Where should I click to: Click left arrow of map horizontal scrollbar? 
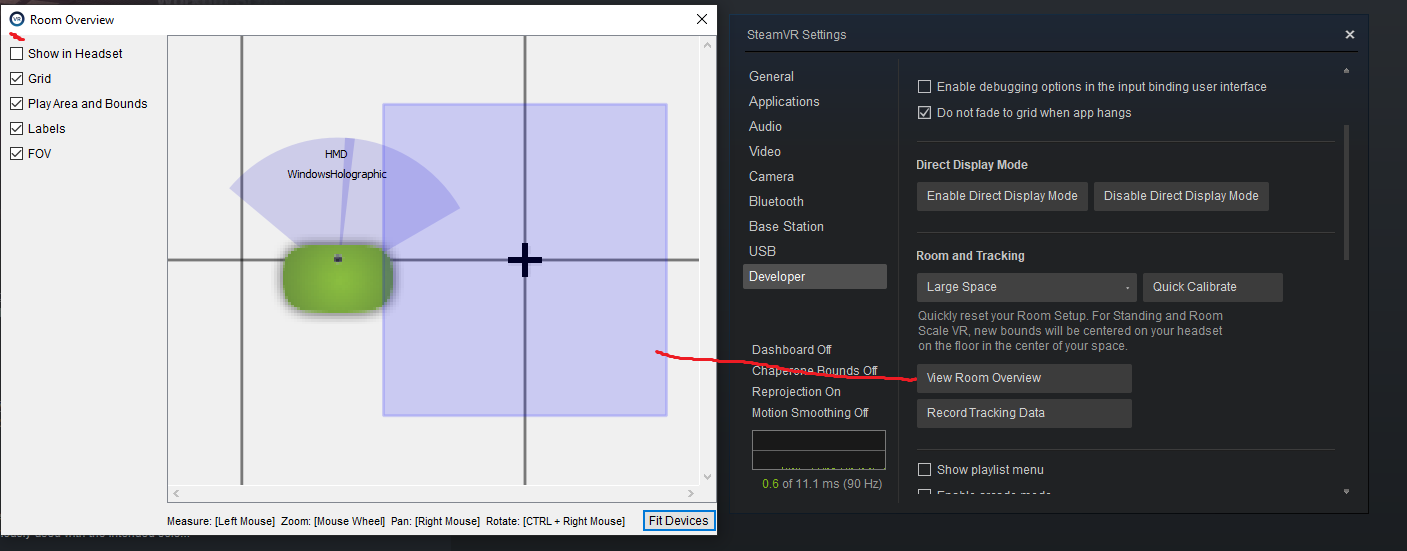click(x=176, y=494)
